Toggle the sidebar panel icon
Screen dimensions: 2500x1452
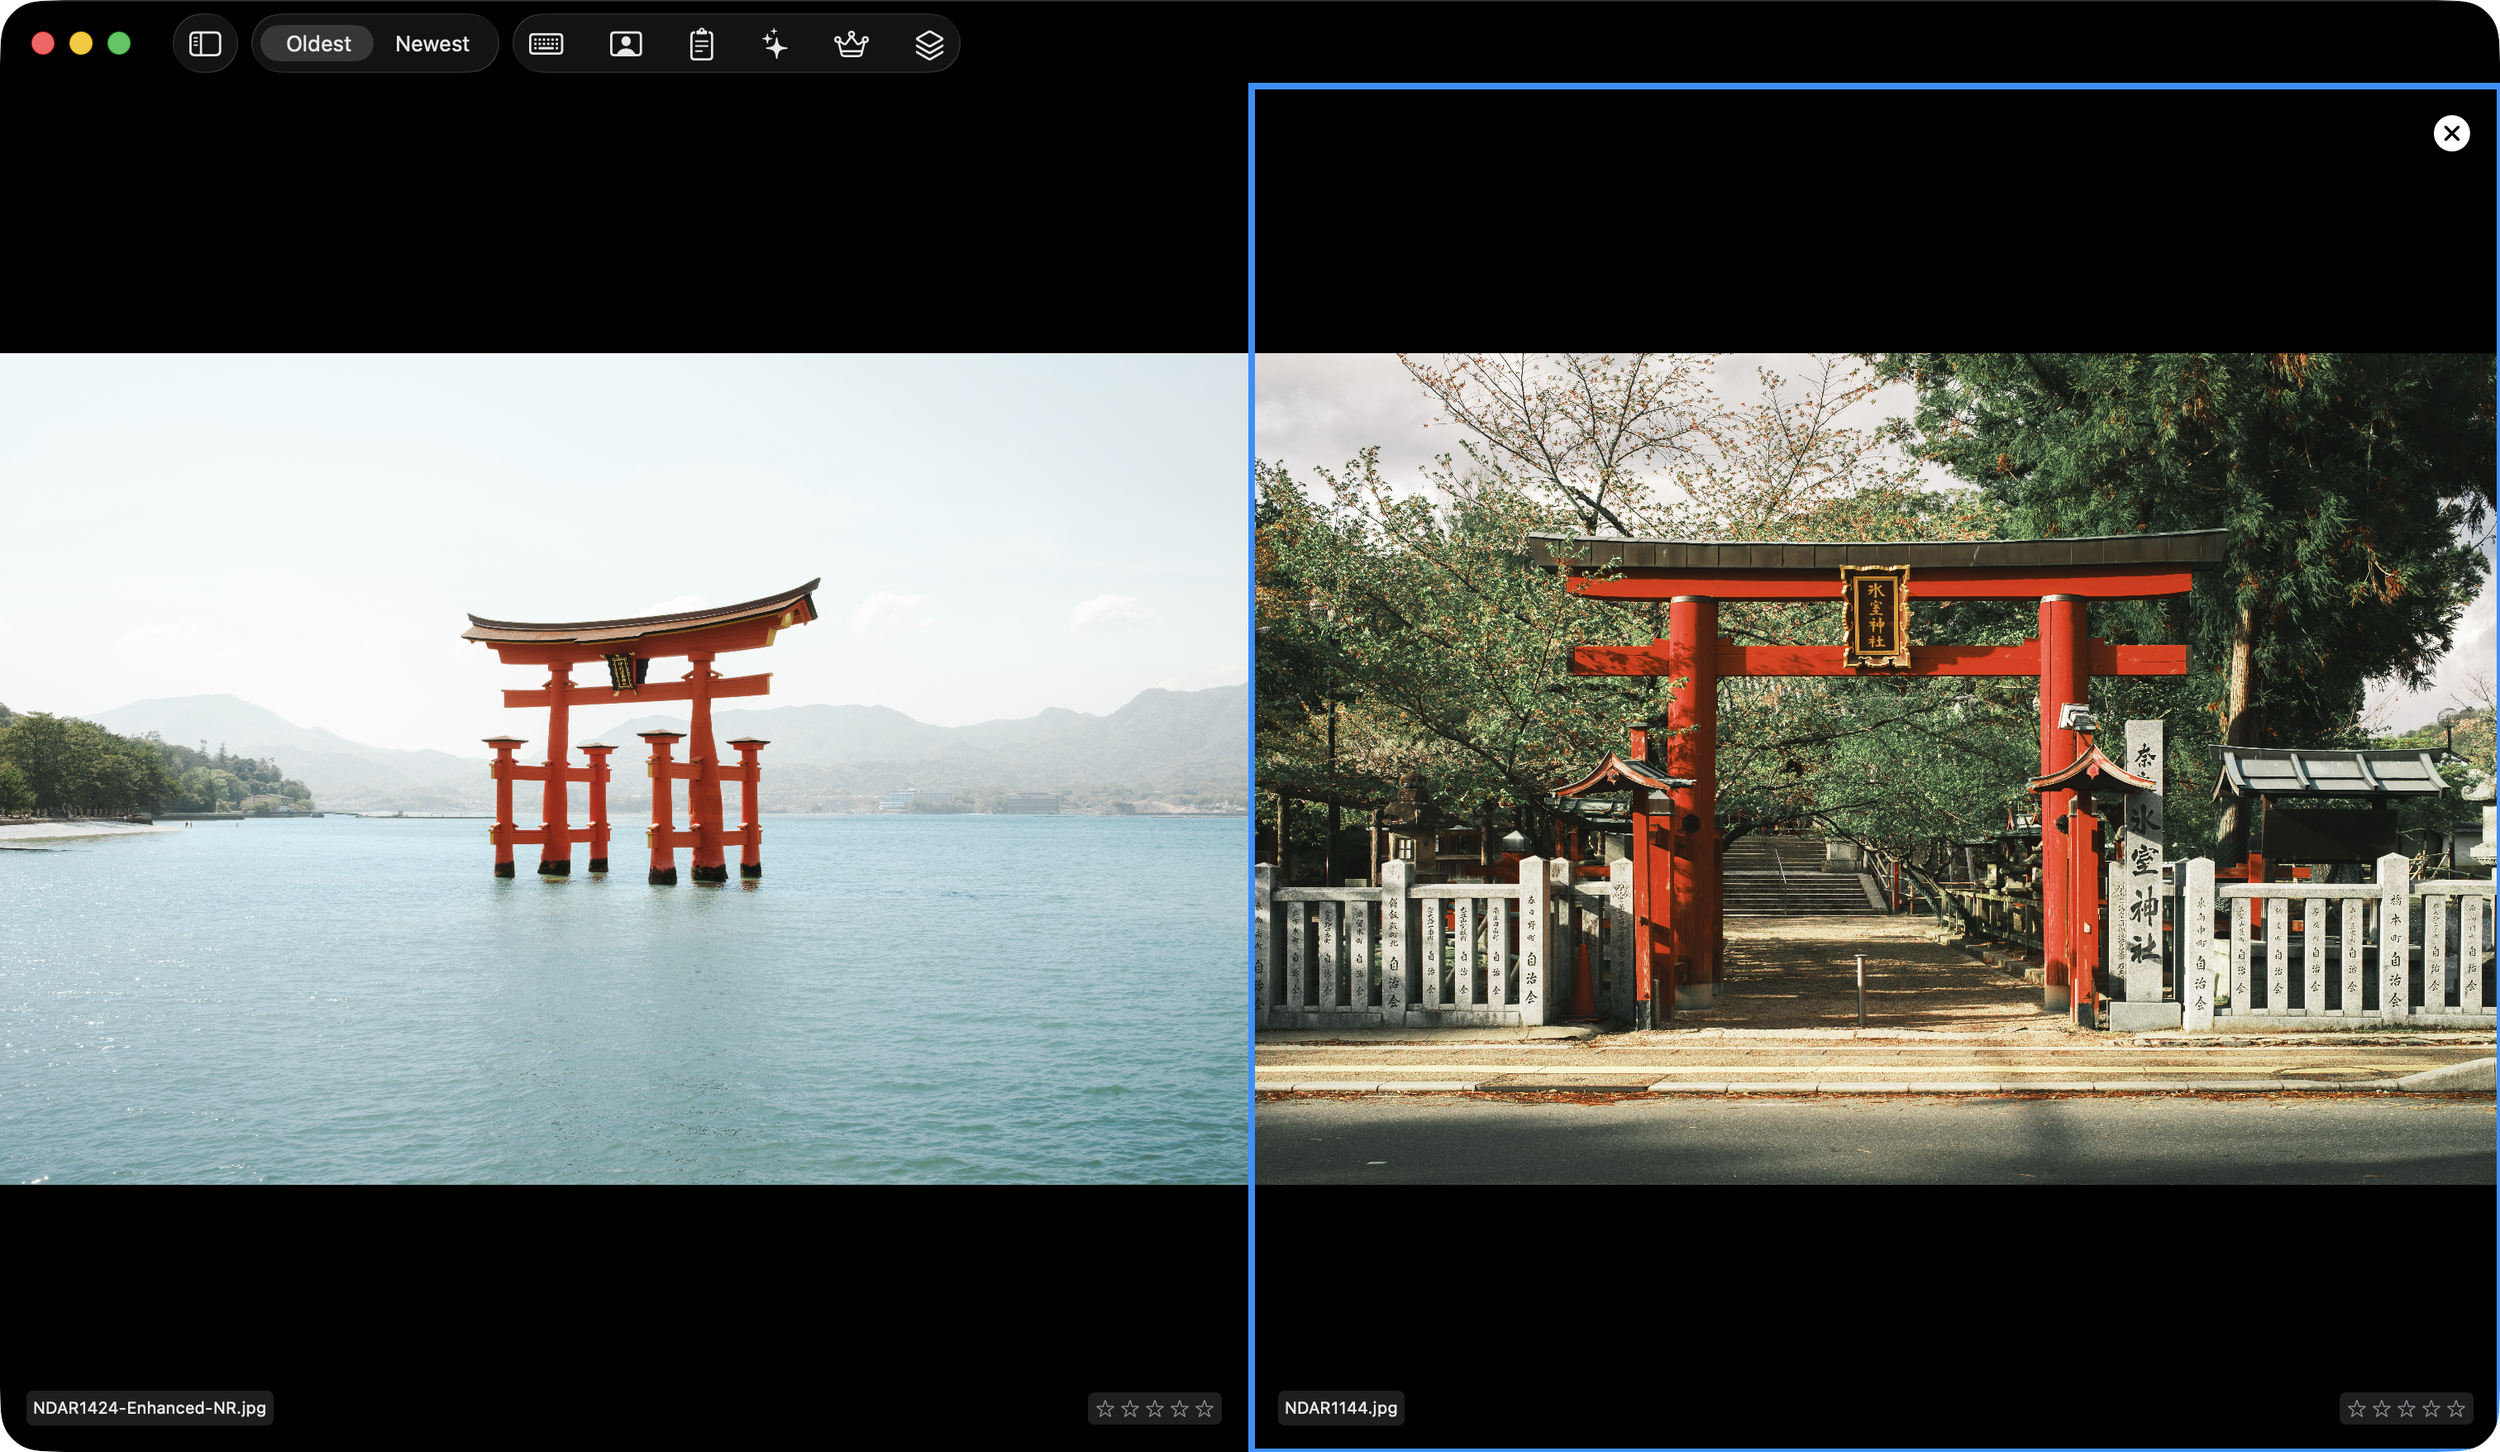(205, 44)
